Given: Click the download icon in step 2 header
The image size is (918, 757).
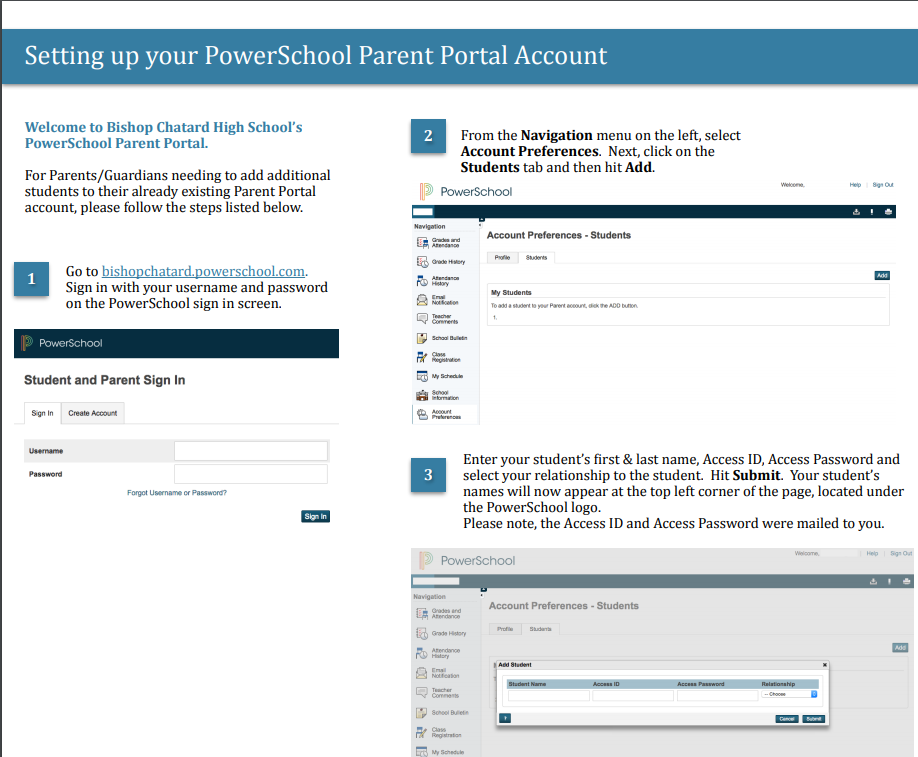Looking at the screenshot, I should [x=856, y=212].
